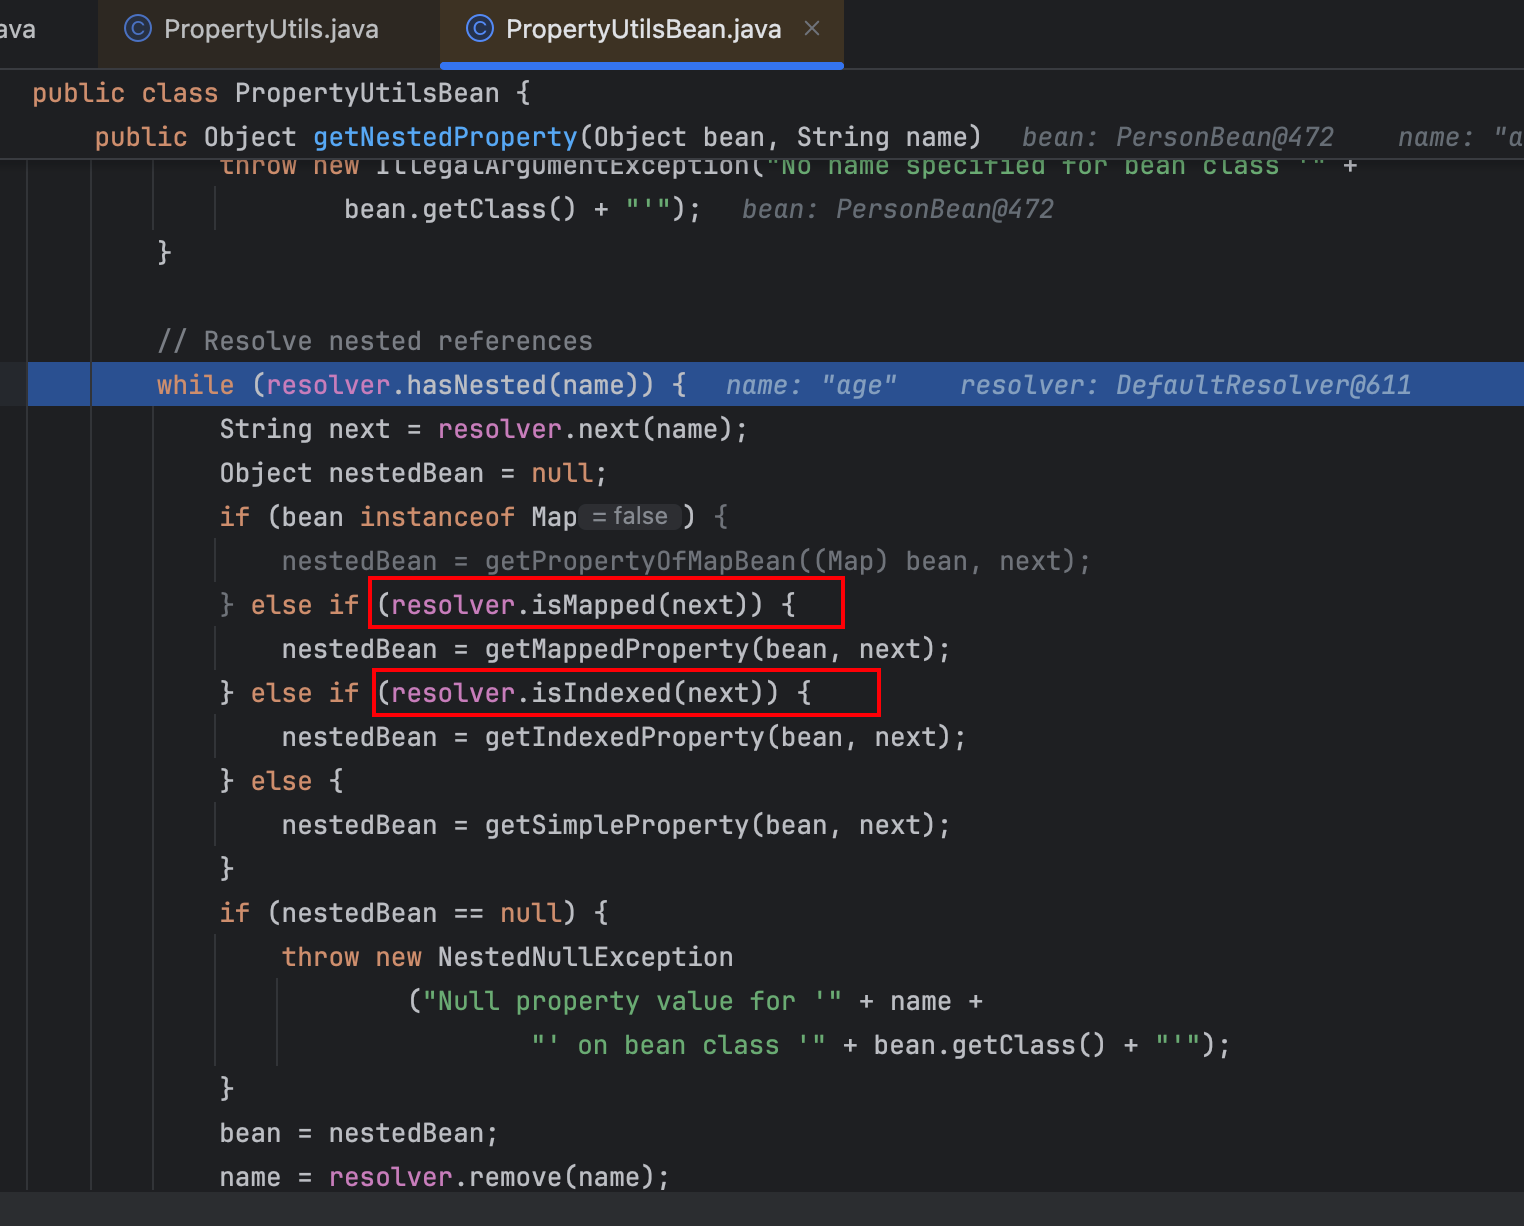Viewport: 1524px width, 1226px height.
Task: Click getPropertyOfMapBean call
Action: [x=787, y=561]
